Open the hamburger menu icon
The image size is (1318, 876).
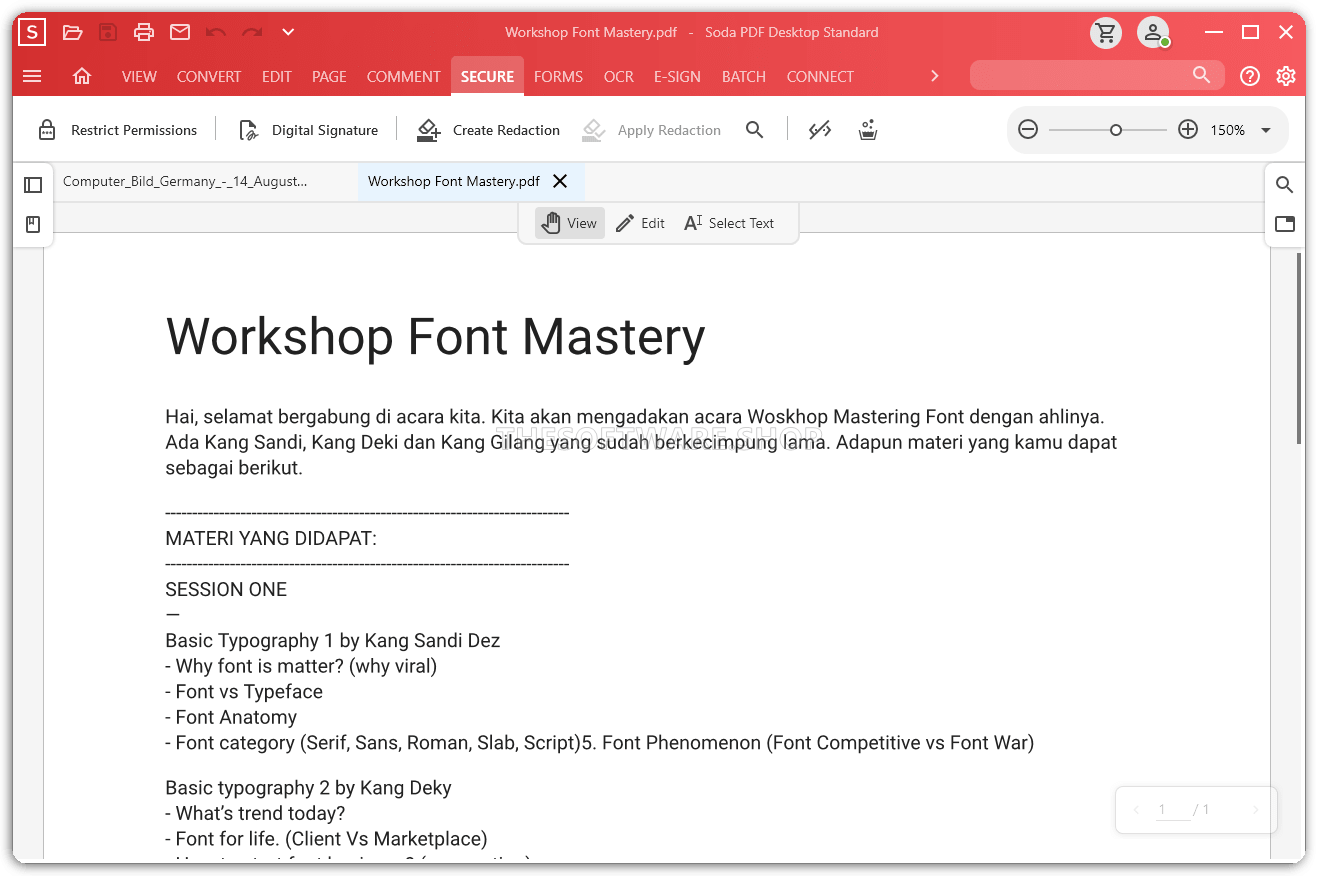(32, 76)
